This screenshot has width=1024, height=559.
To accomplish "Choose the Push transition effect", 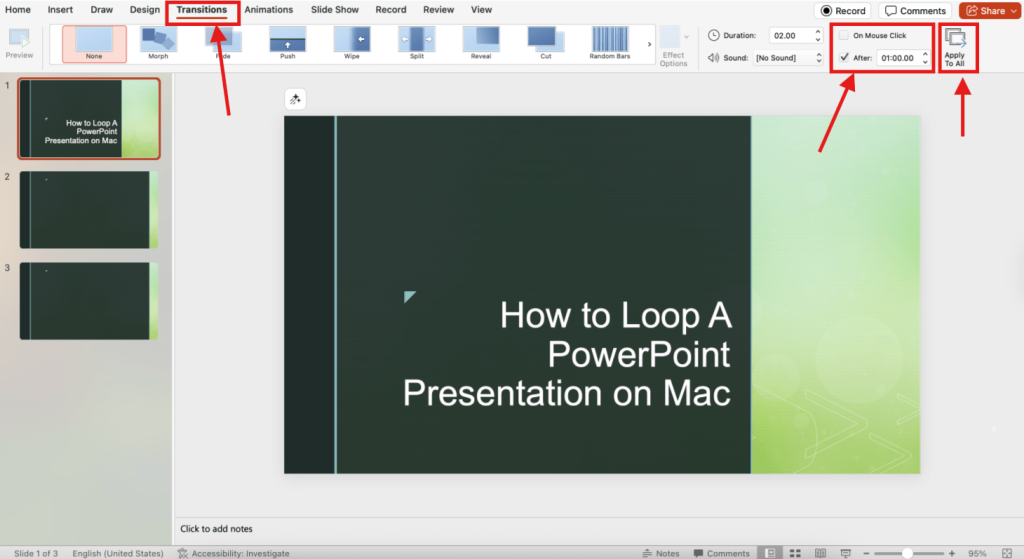I will 287,43.
